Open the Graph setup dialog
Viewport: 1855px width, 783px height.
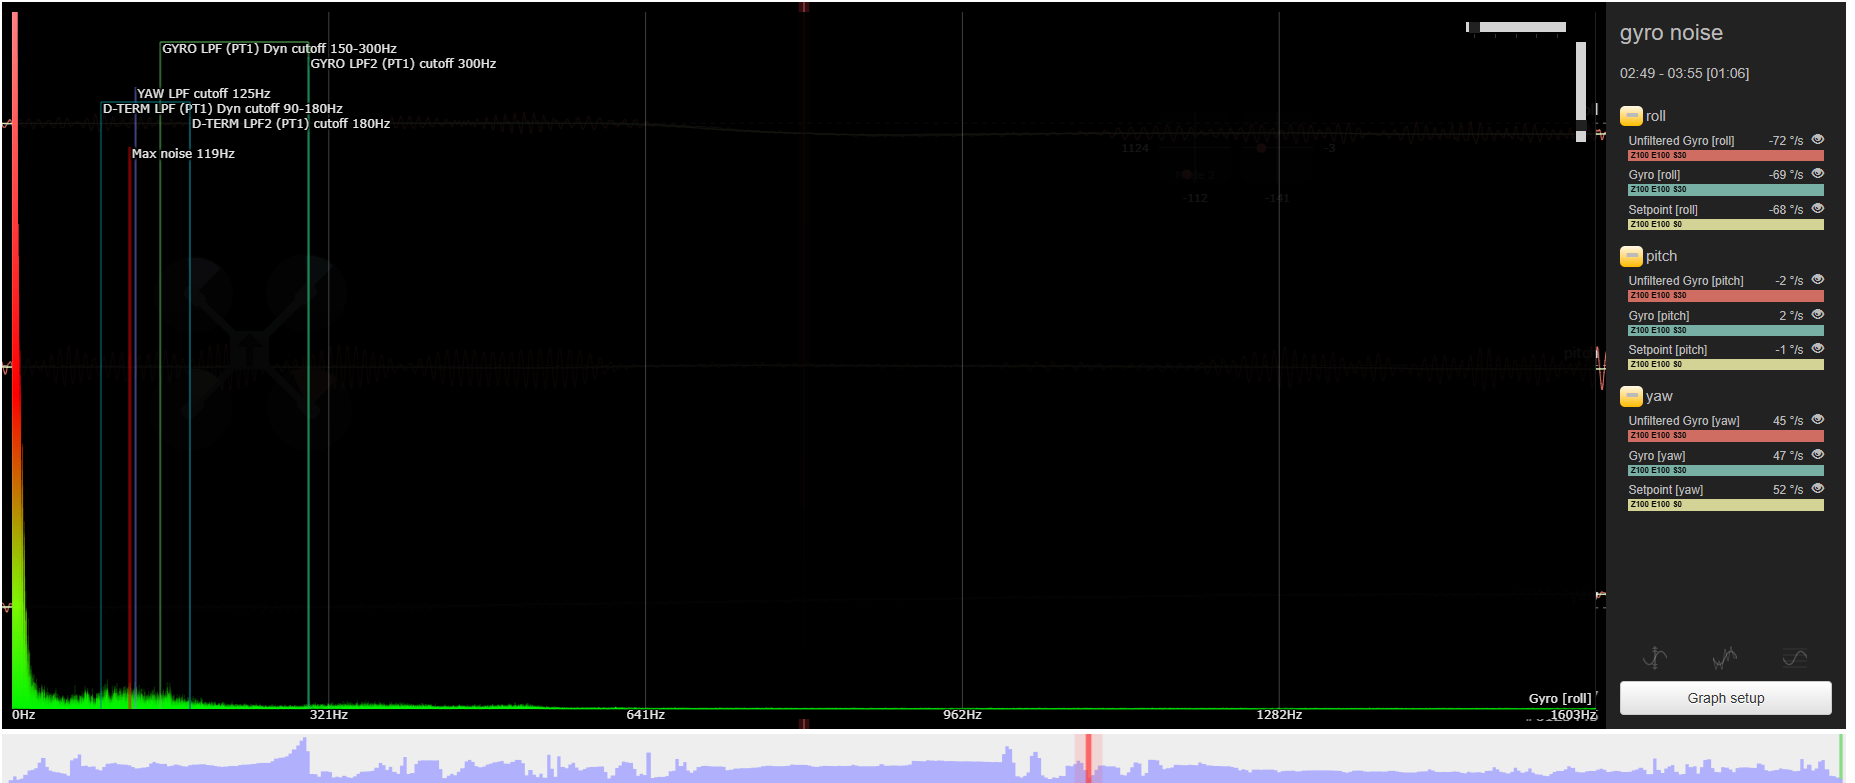1725,698
